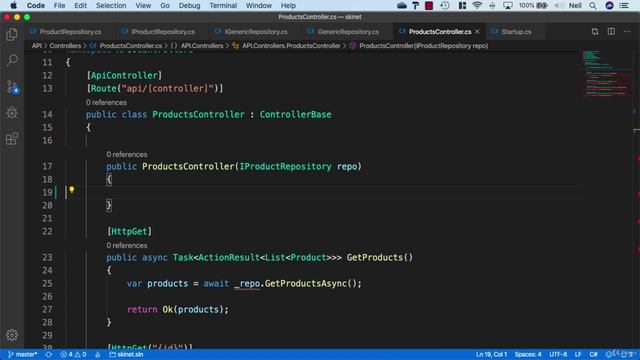Click the skinet.sln project status item
The image size is (640, 360).
point(126,354)
